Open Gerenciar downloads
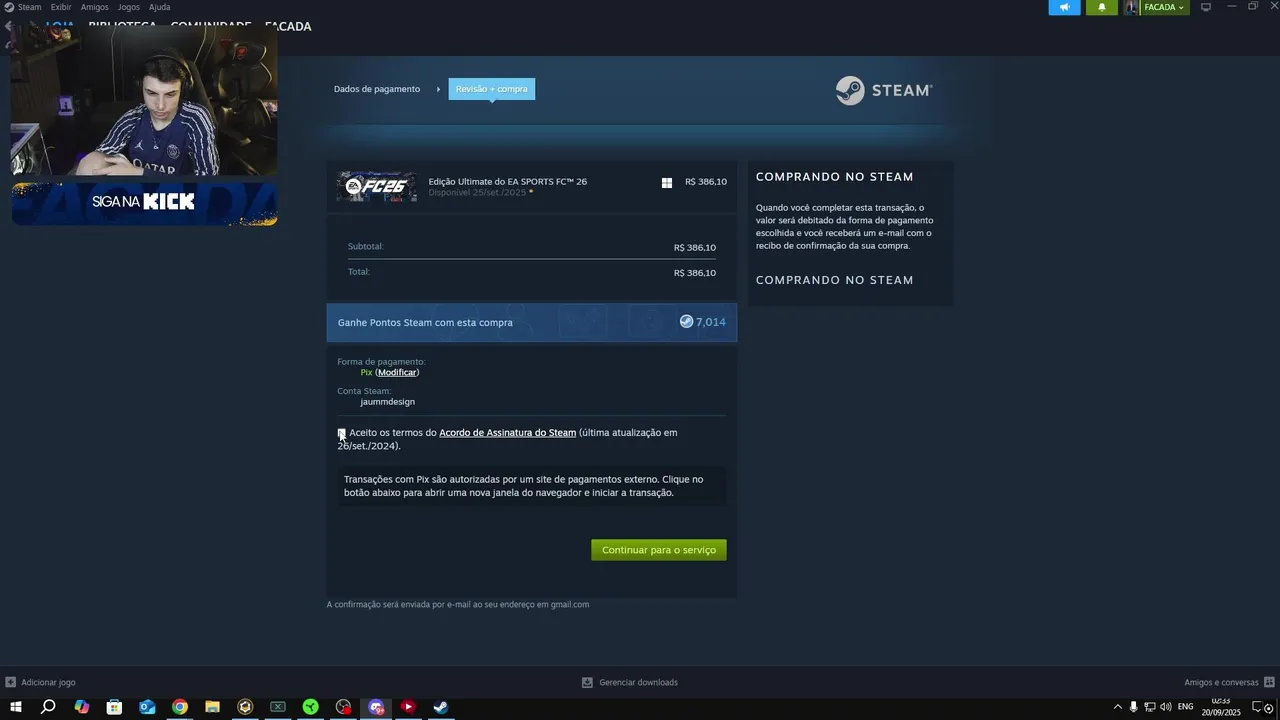Screen dimensions: 1280x720 coord(638,682)
